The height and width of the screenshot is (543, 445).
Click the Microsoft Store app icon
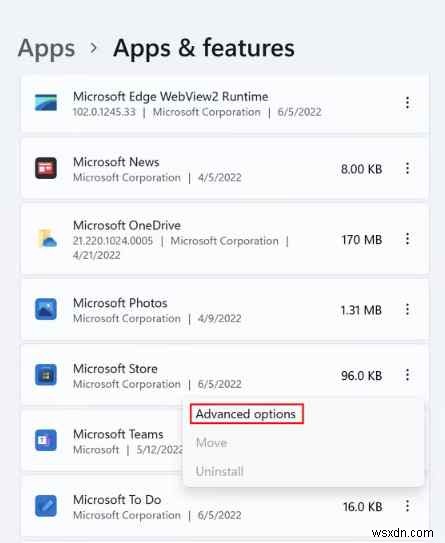coord(46,375)
